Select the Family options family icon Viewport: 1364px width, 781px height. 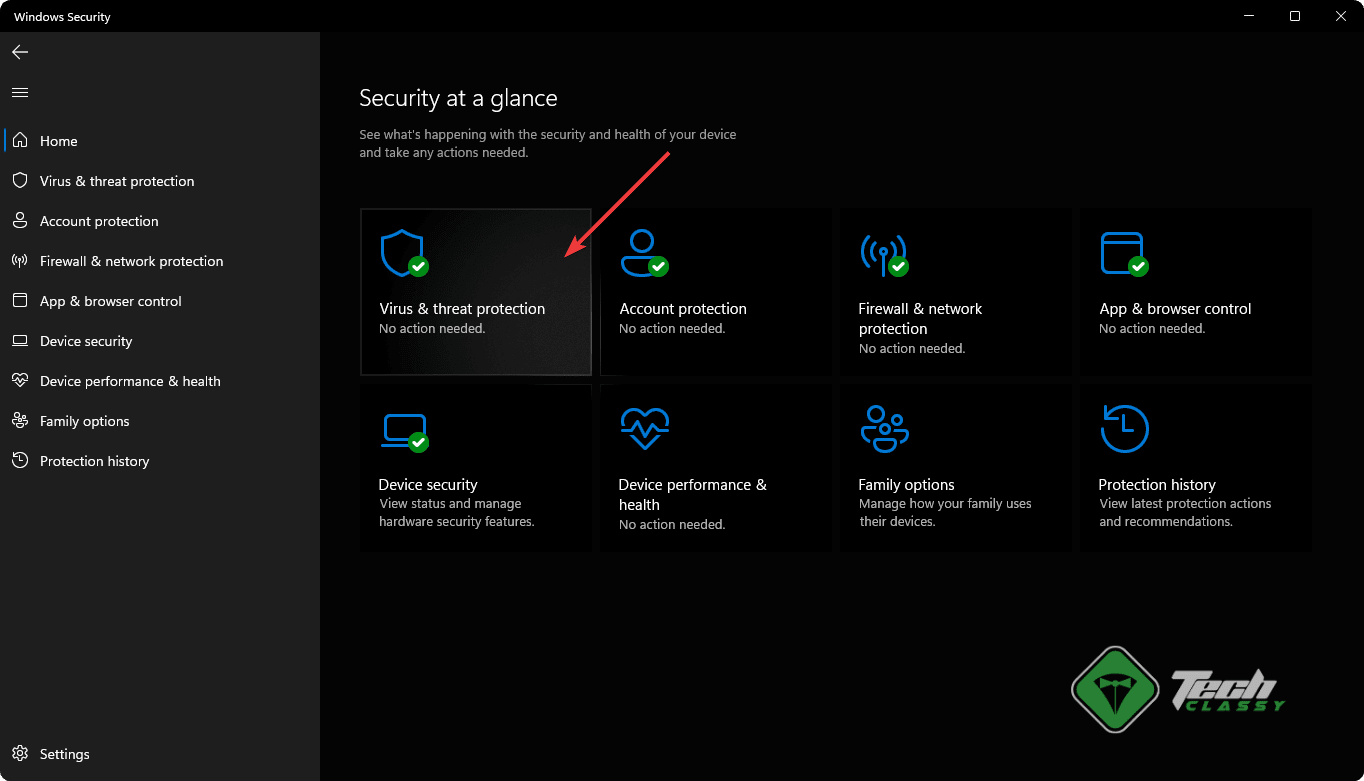click(883, 430)
